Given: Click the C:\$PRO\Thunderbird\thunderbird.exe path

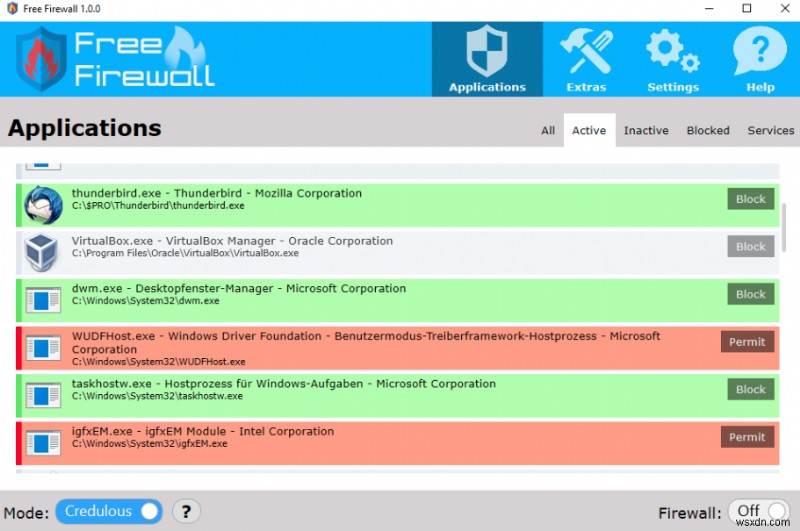Looking at the screenshot, I should (158, 206).
